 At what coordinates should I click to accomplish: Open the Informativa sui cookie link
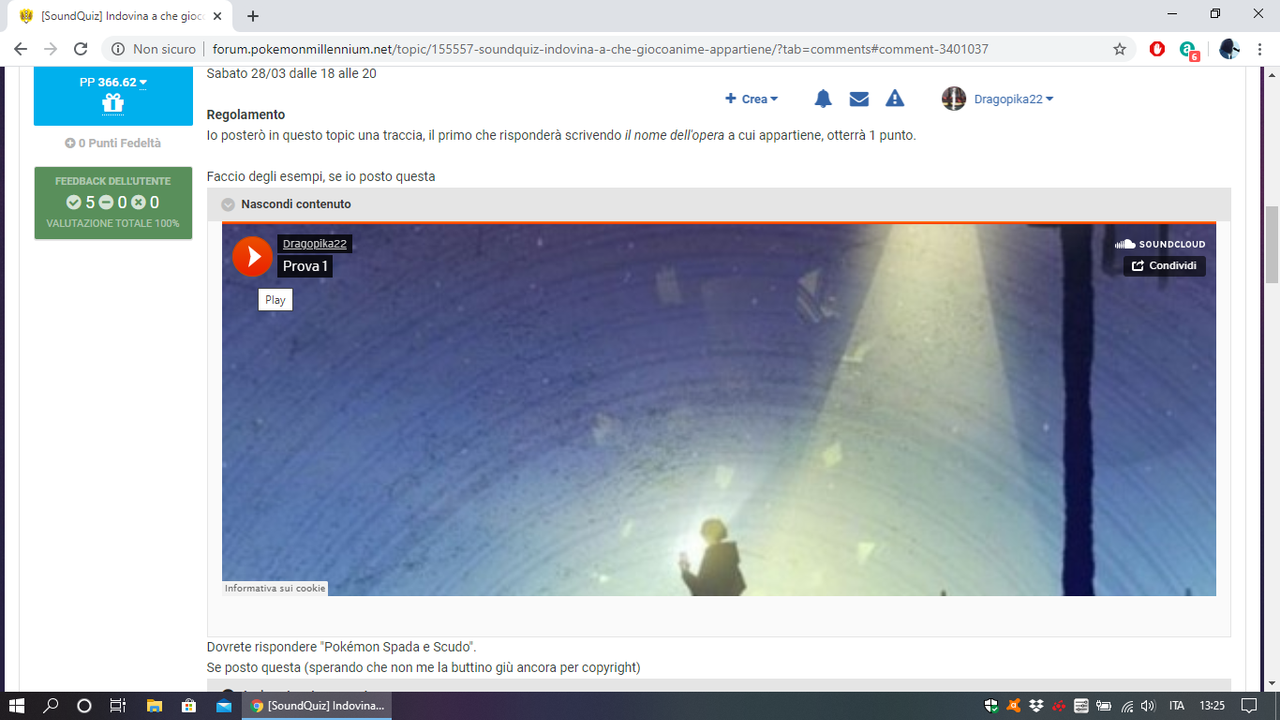(x=275, y=588)
